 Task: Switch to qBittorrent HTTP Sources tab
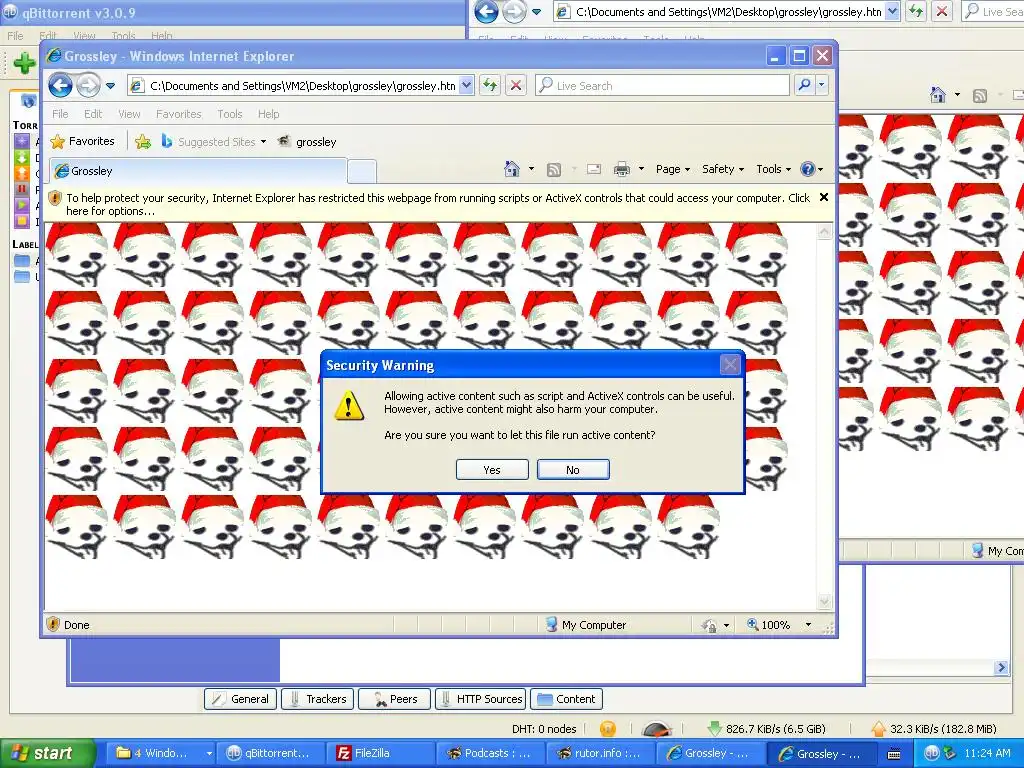481,699
